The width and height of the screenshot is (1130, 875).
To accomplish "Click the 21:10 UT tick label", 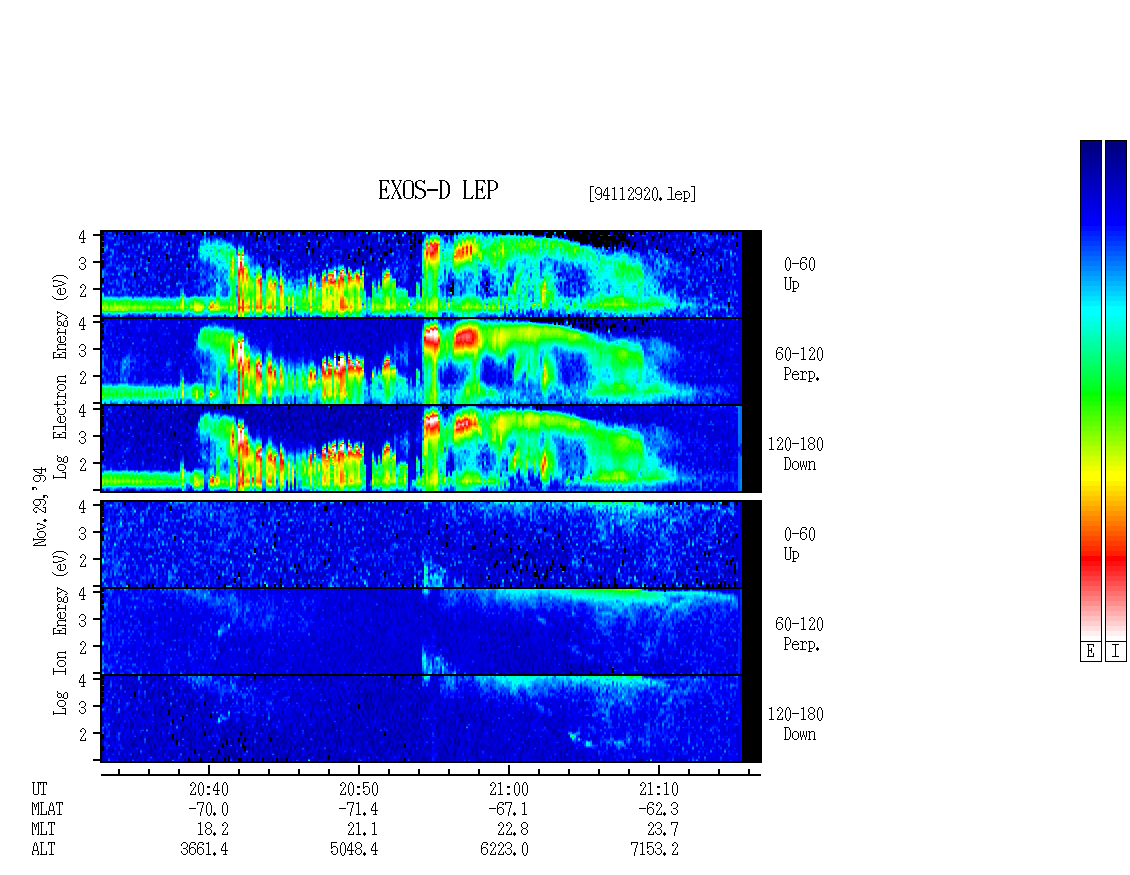I will pos(659,789).
